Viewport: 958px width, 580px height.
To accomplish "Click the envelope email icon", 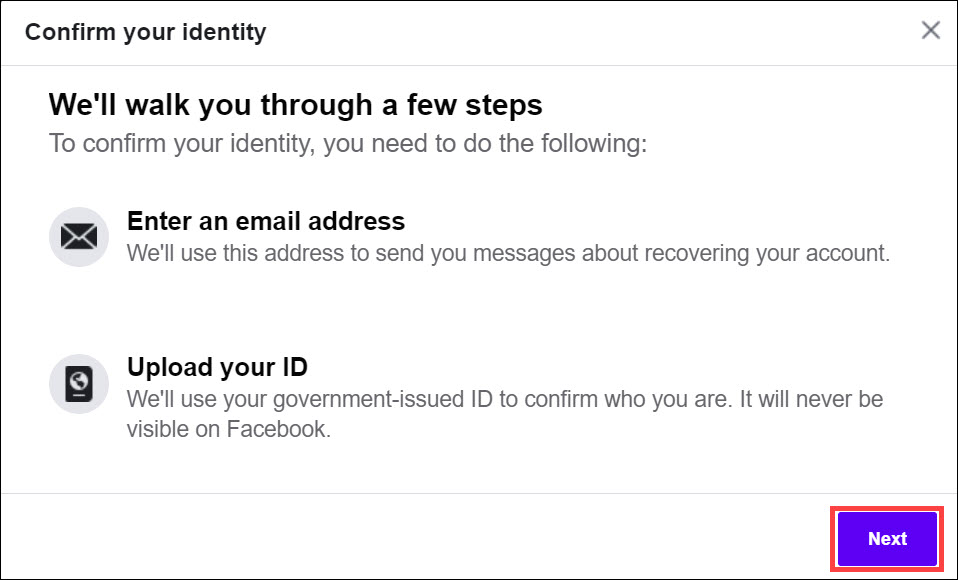I will pos(79,237).
